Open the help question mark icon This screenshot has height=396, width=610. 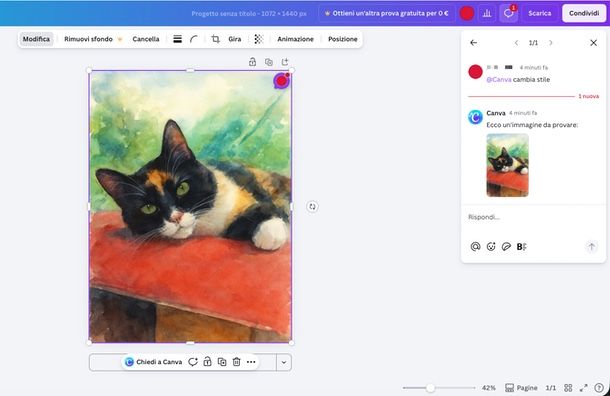599,388
